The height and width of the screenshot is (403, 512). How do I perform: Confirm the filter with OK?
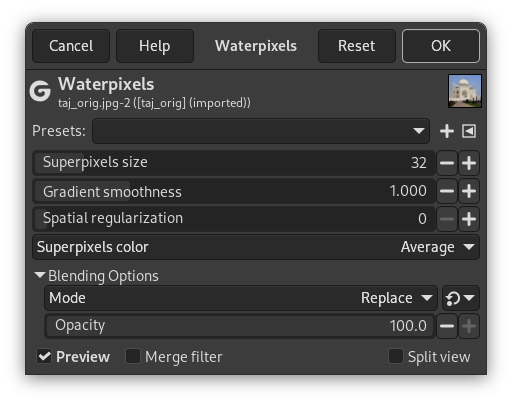tap(441, 46)
